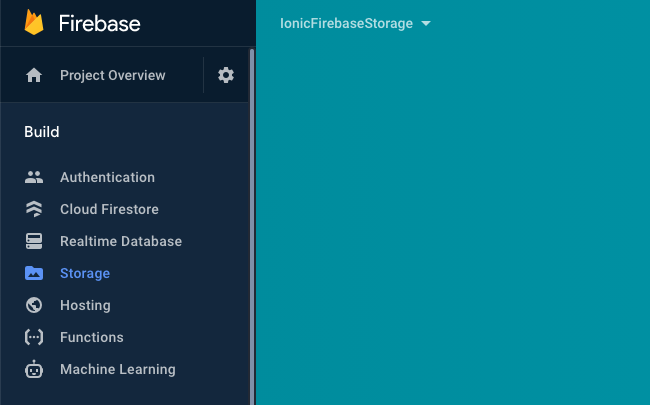Click the Hosting globe icon
The image size is (650, 405).
(x=34, y=306)
